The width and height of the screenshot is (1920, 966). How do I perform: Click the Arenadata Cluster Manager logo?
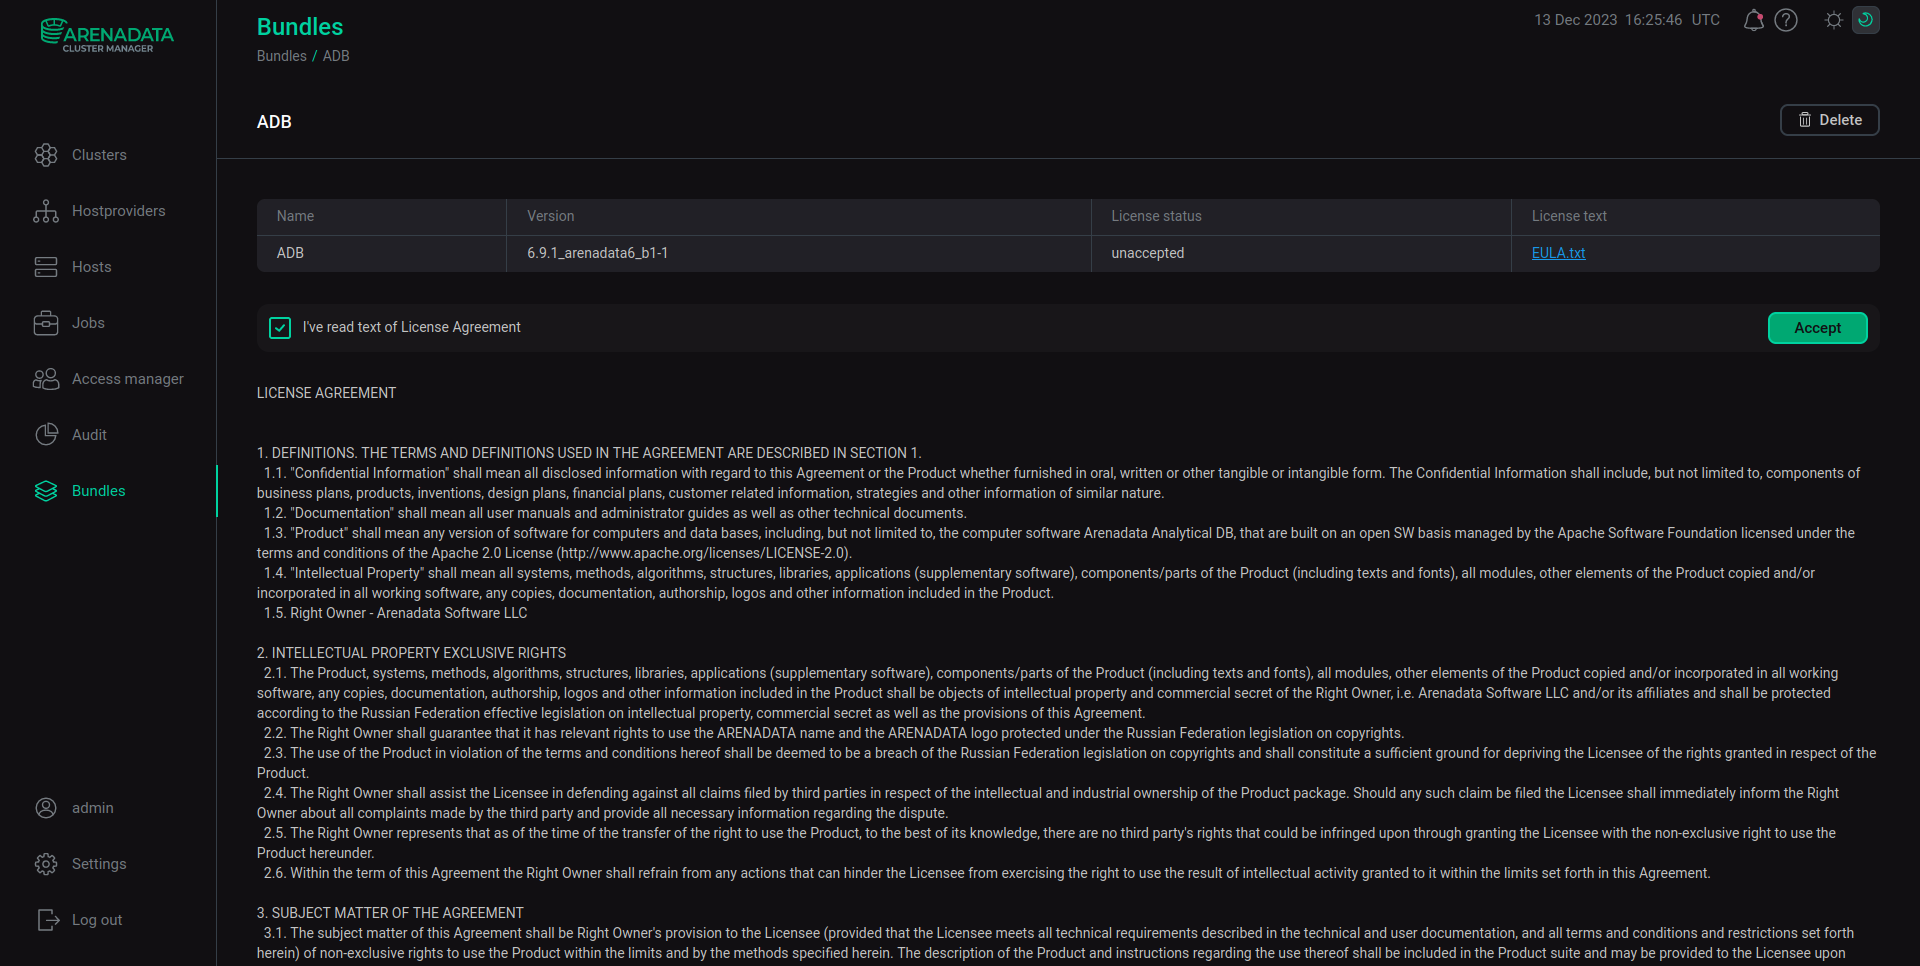coord(107,35)
